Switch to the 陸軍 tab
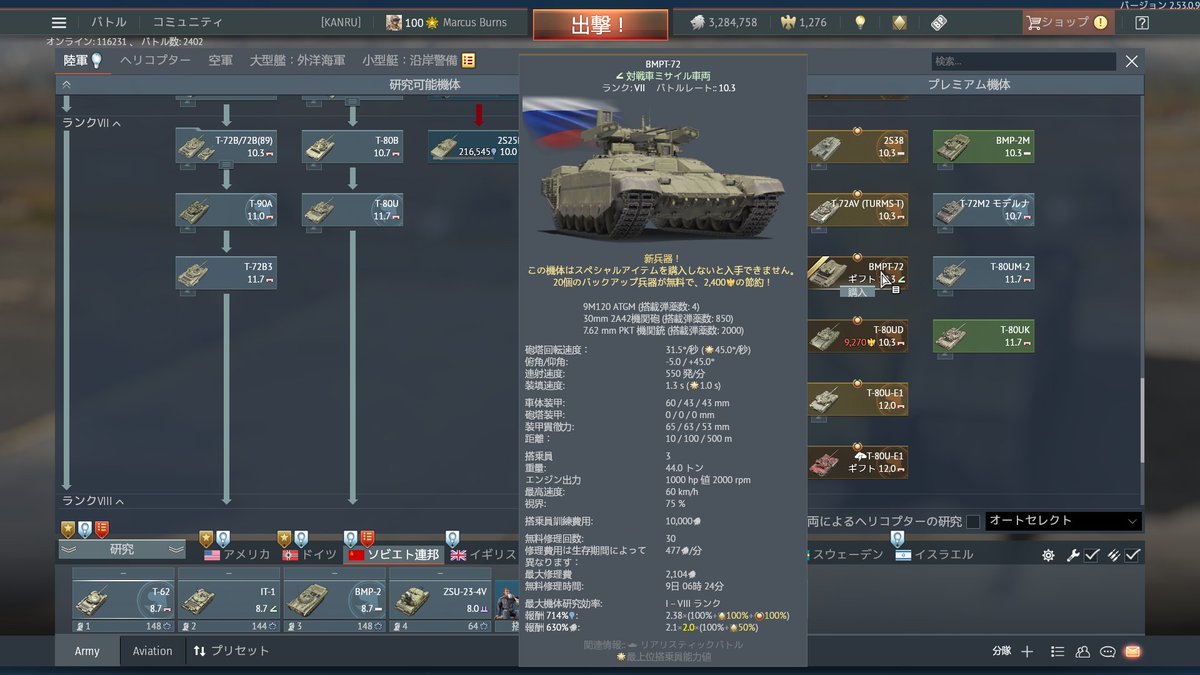 pyautogui.click(x=83, y=61)
